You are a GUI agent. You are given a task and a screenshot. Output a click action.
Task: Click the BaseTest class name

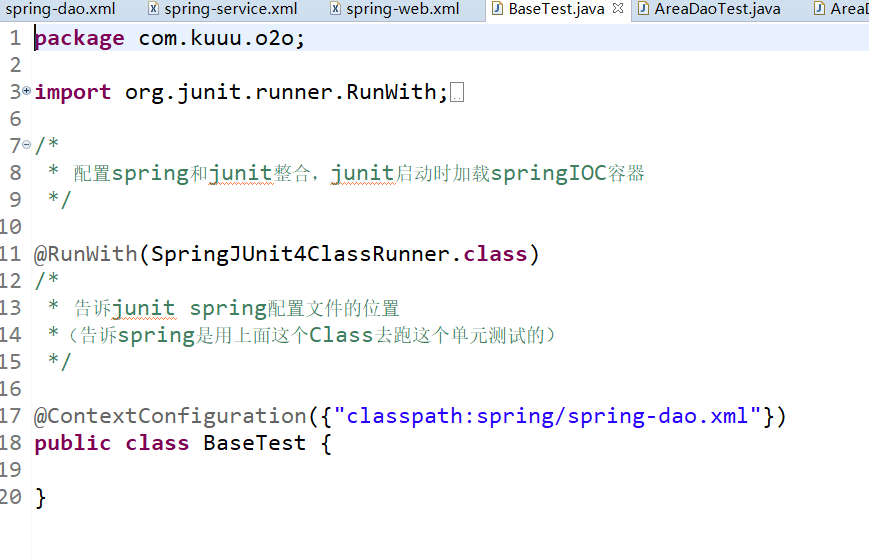point(254,443)
